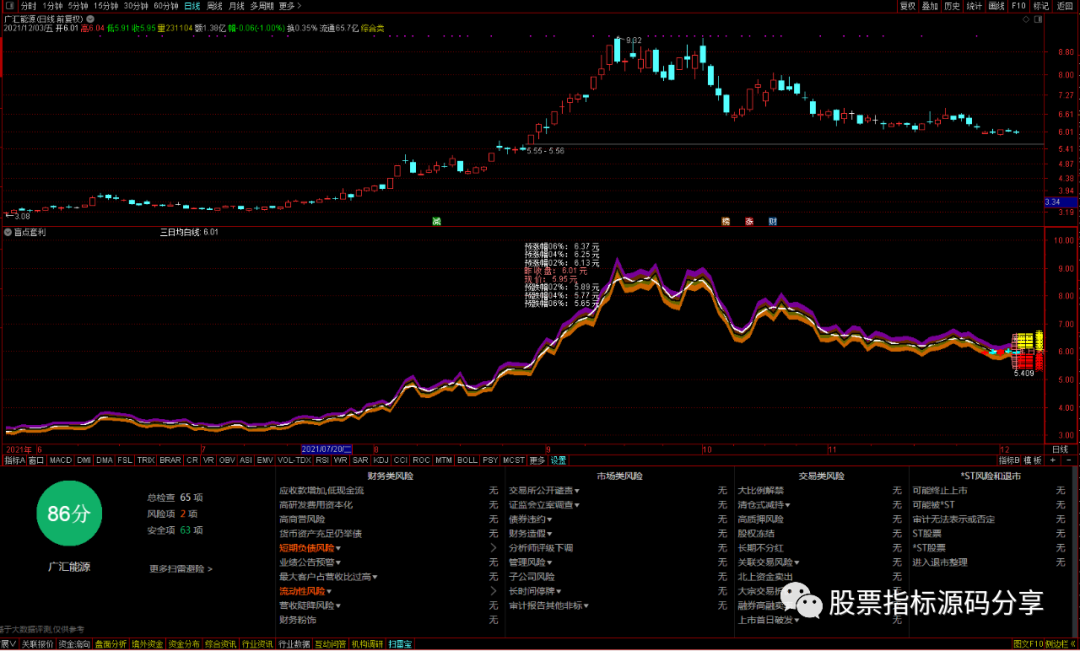Screen dimensions: 1080x651
Task: Open 盘面分析 bottom tab
Action: (110, 645)
